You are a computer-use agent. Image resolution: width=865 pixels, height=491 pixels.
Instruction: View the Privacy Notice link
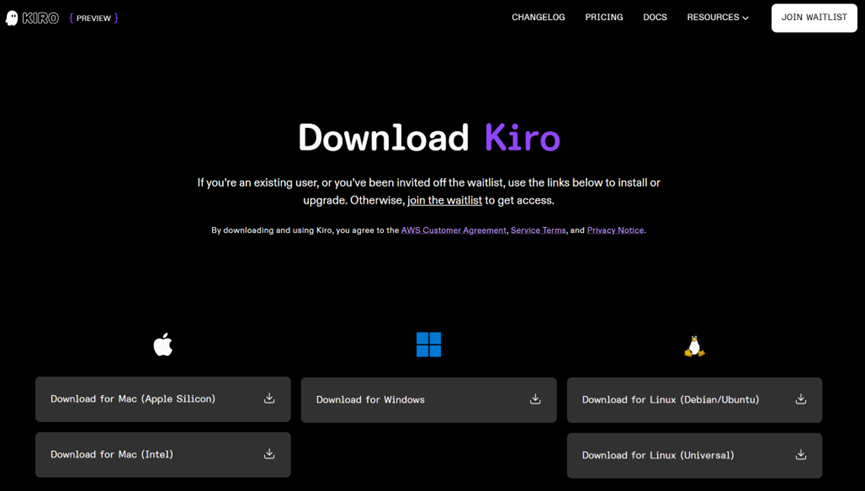615,230
